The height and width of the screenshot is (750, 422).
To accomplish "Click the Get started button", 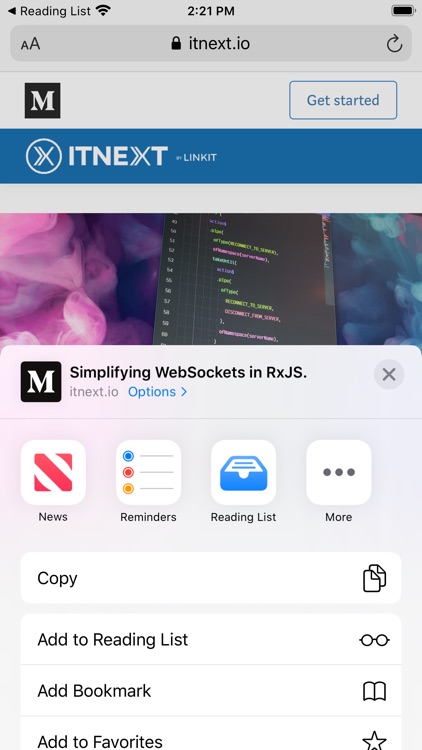I will click(x=343, y=100).
